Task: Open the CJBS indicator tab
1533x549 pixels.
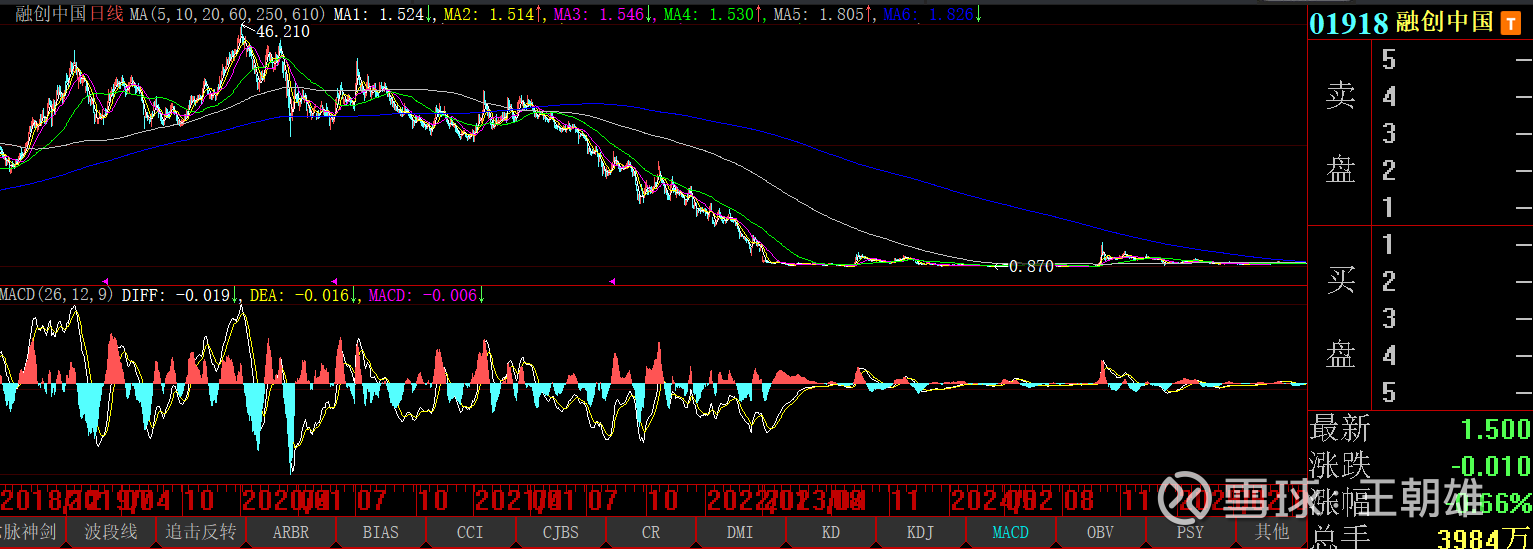Action: pyautogui.click(x=561, y=532)
